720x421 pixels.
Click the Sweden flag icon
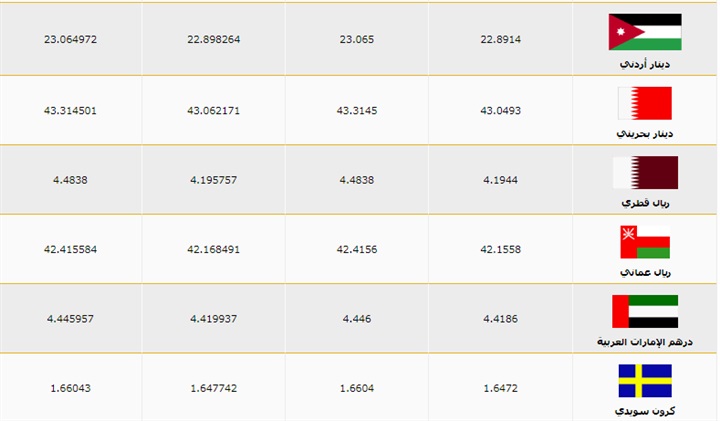[x=645, y=381]
